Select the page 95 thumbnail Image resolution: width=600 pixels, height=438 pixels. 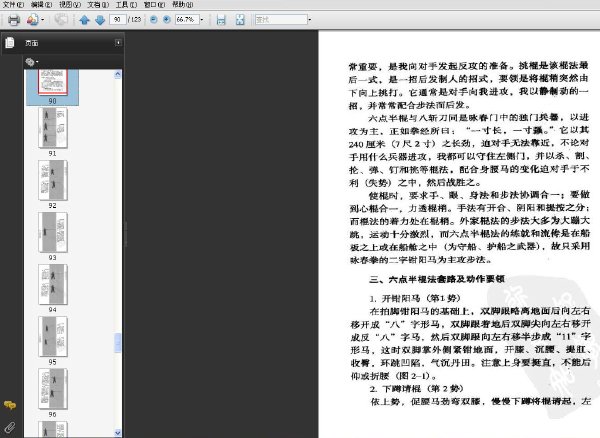pyautogui.click(x=53, y=336)
